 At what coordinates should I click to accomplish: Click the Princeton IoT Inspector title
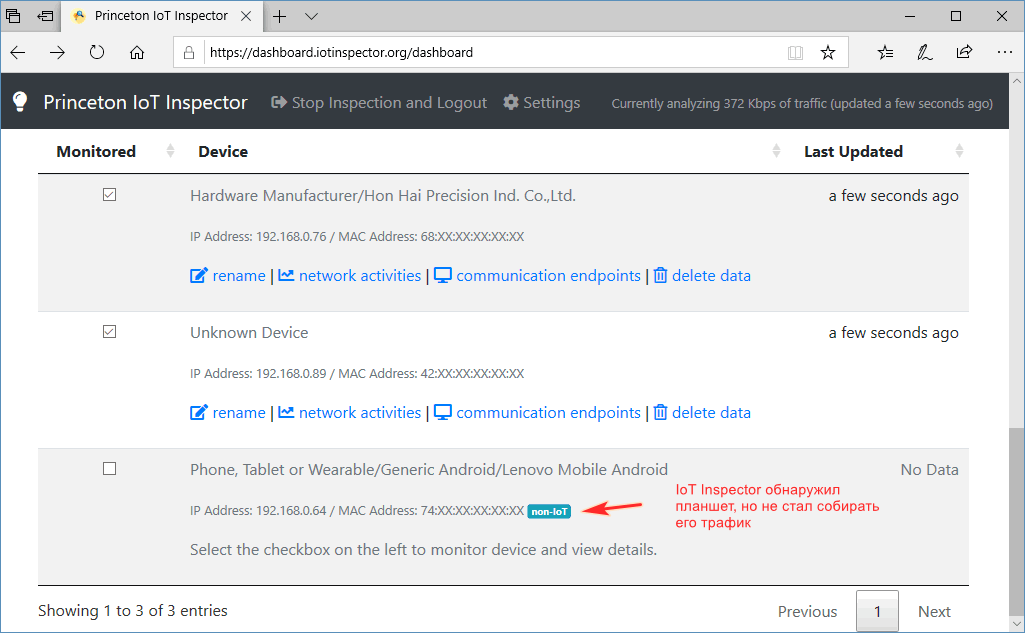click(x=145, y=103)
